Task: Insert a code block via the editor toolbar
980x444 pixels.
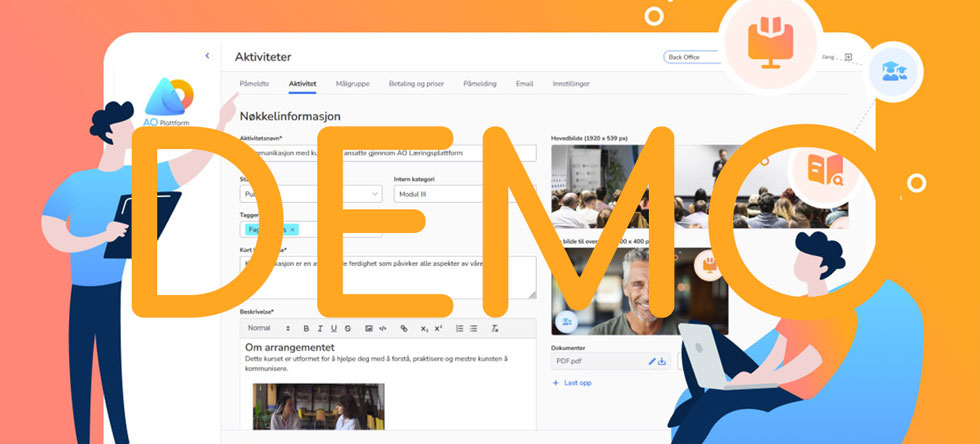Action: [383, 328]
